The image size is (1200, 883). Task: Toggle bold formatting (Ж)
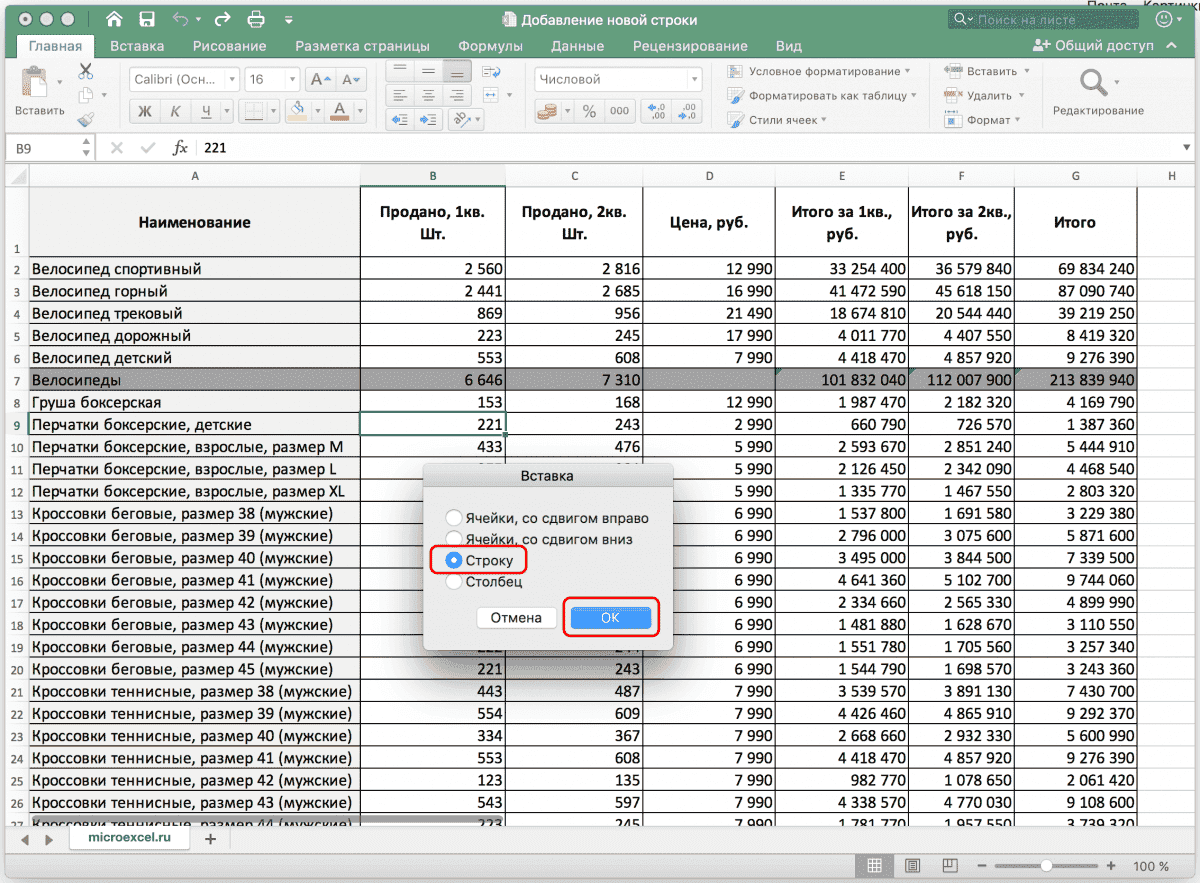coord(144,111)
